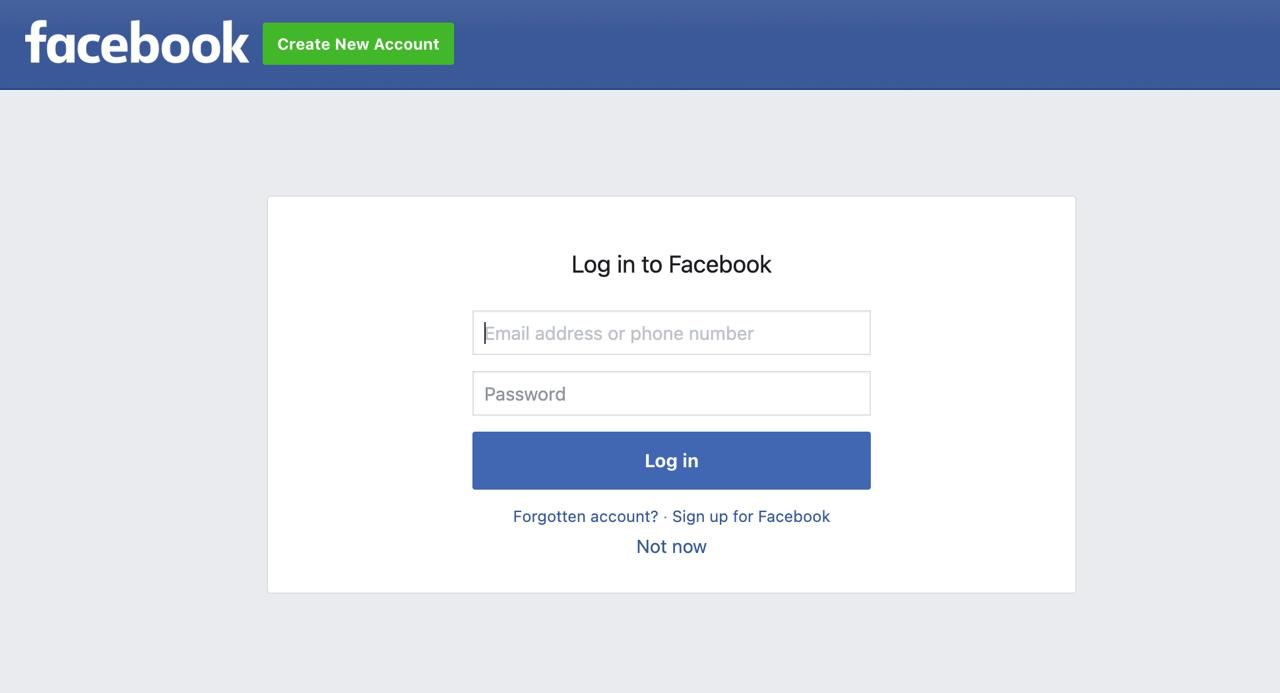
Task: Go to Facebook home via the wordmark logo
Action: pyautogui.click(x=137, y=43)
